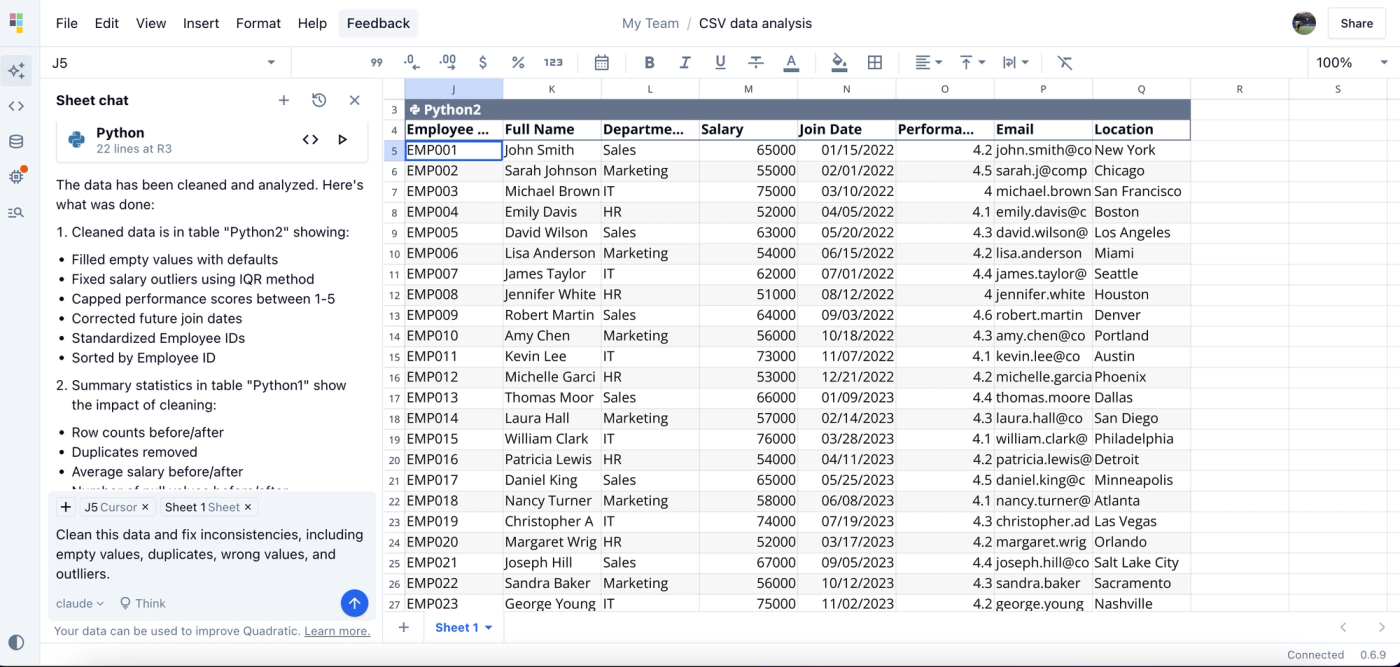Run the Python code block
The width and height of the screenshot is (1400, 667).
pos(342,140)
